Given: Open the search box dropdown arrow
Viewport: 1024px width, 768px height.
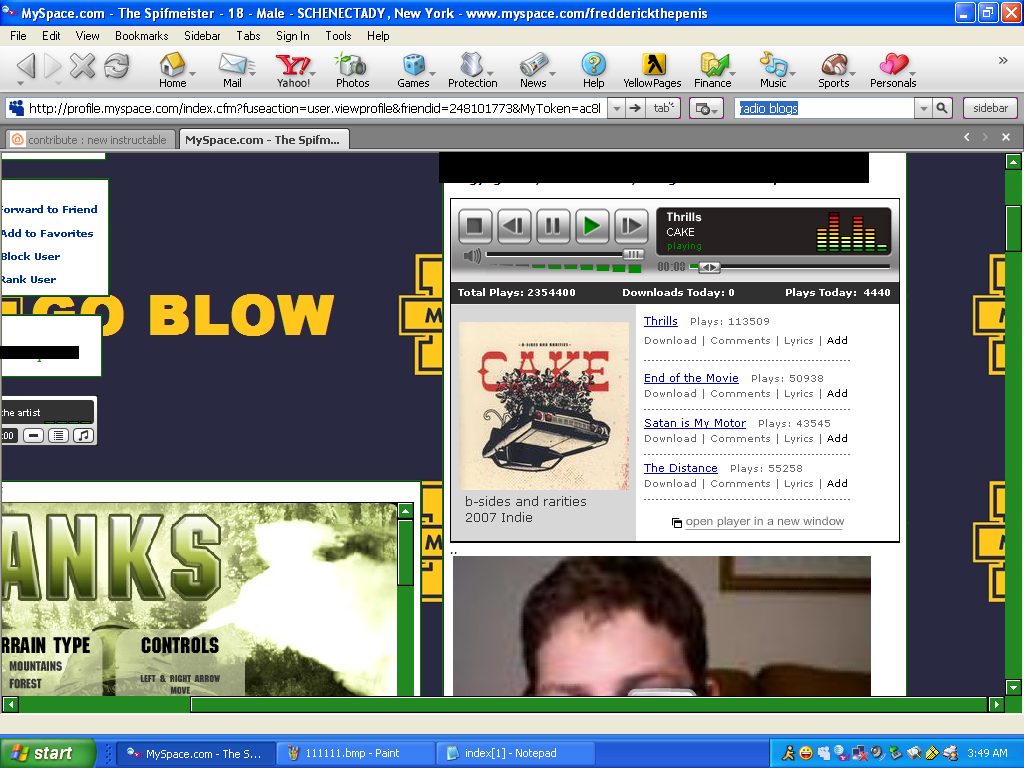Looking at the screenshot, I should tap(923, 108).
